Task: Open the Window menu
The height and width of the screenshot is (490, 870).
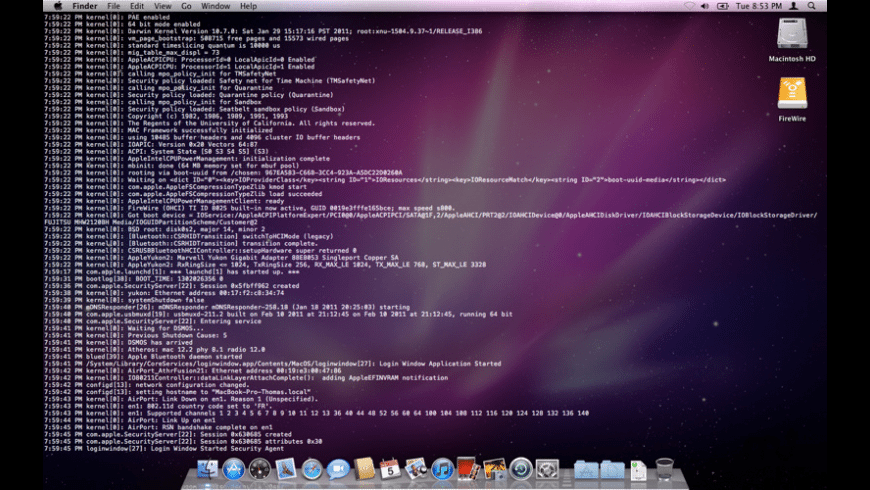Action: click(215, 6)
